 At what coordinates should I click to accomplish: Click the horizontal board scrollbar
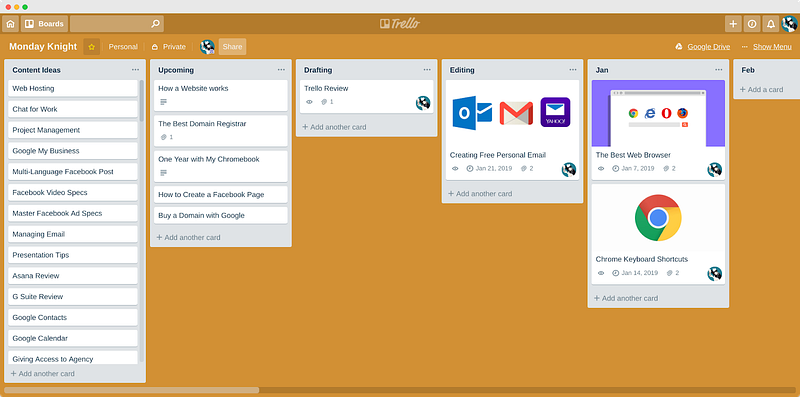pyautogui.click(x=132, y=390)
